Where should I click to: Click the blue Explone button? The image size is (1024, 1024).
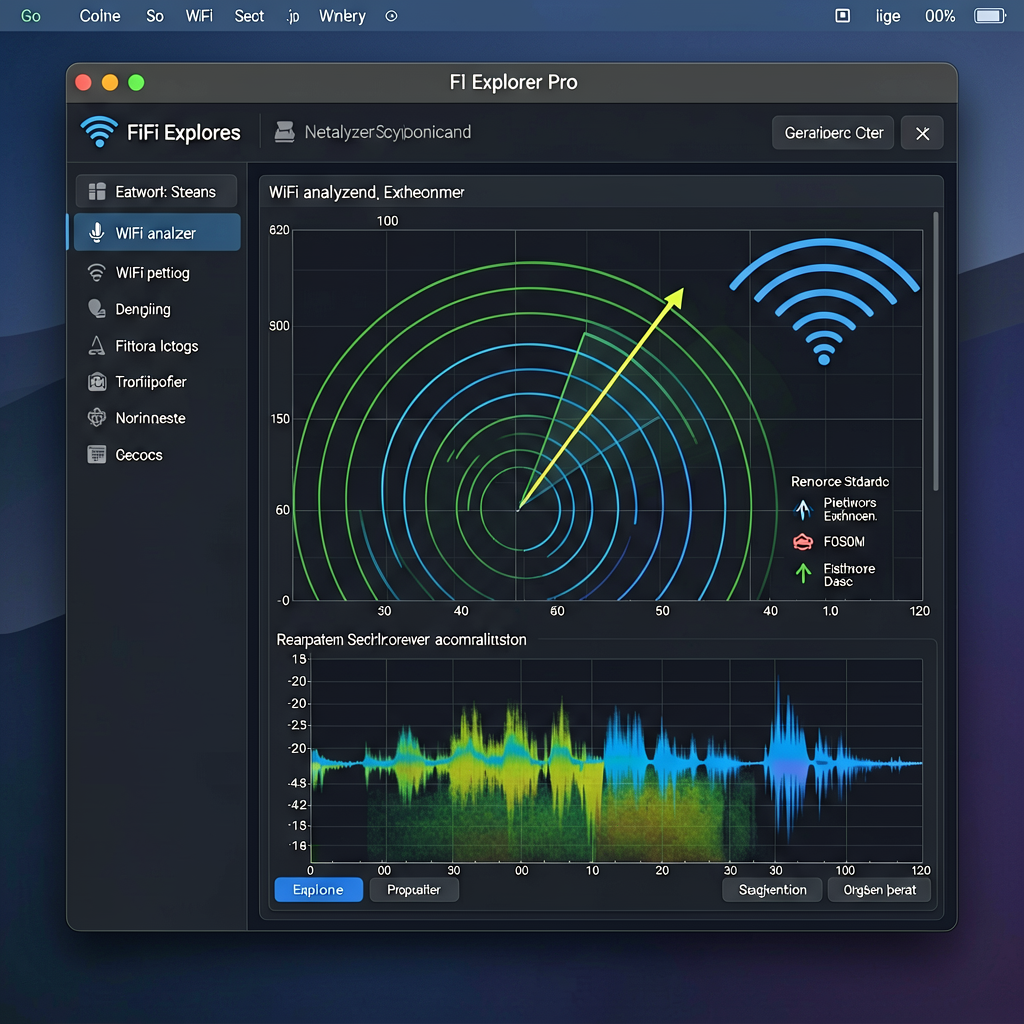click(318, 889)
